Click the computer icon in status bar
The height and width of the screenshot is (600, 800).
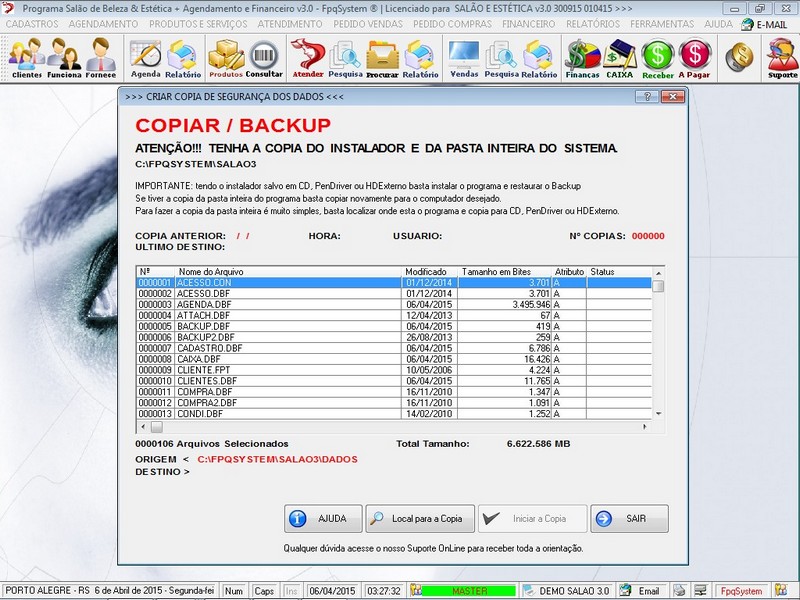[701, 590]
